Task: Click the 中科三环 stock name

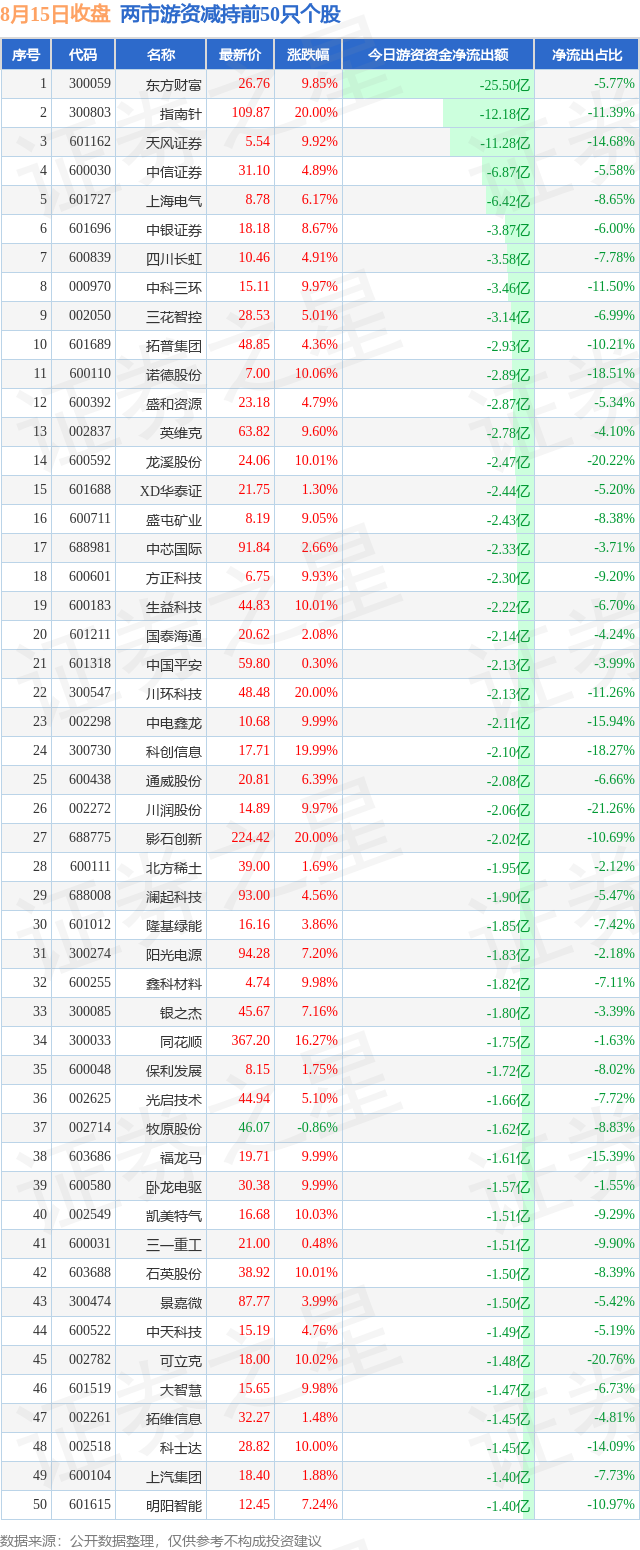Action: [174, 287]
